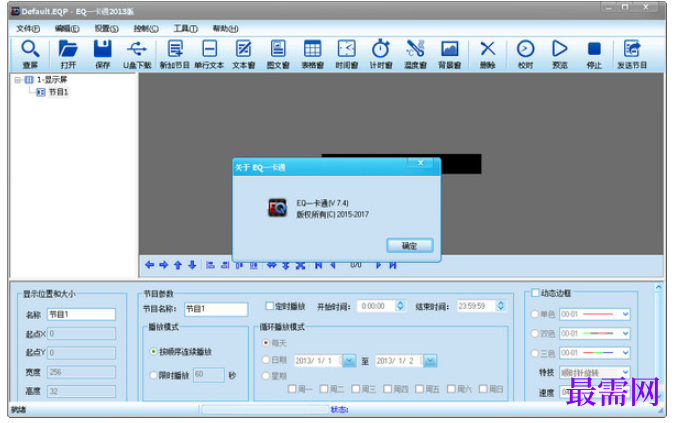
Task: Click the 校时 time sync icon
Action: coord(525,49)
